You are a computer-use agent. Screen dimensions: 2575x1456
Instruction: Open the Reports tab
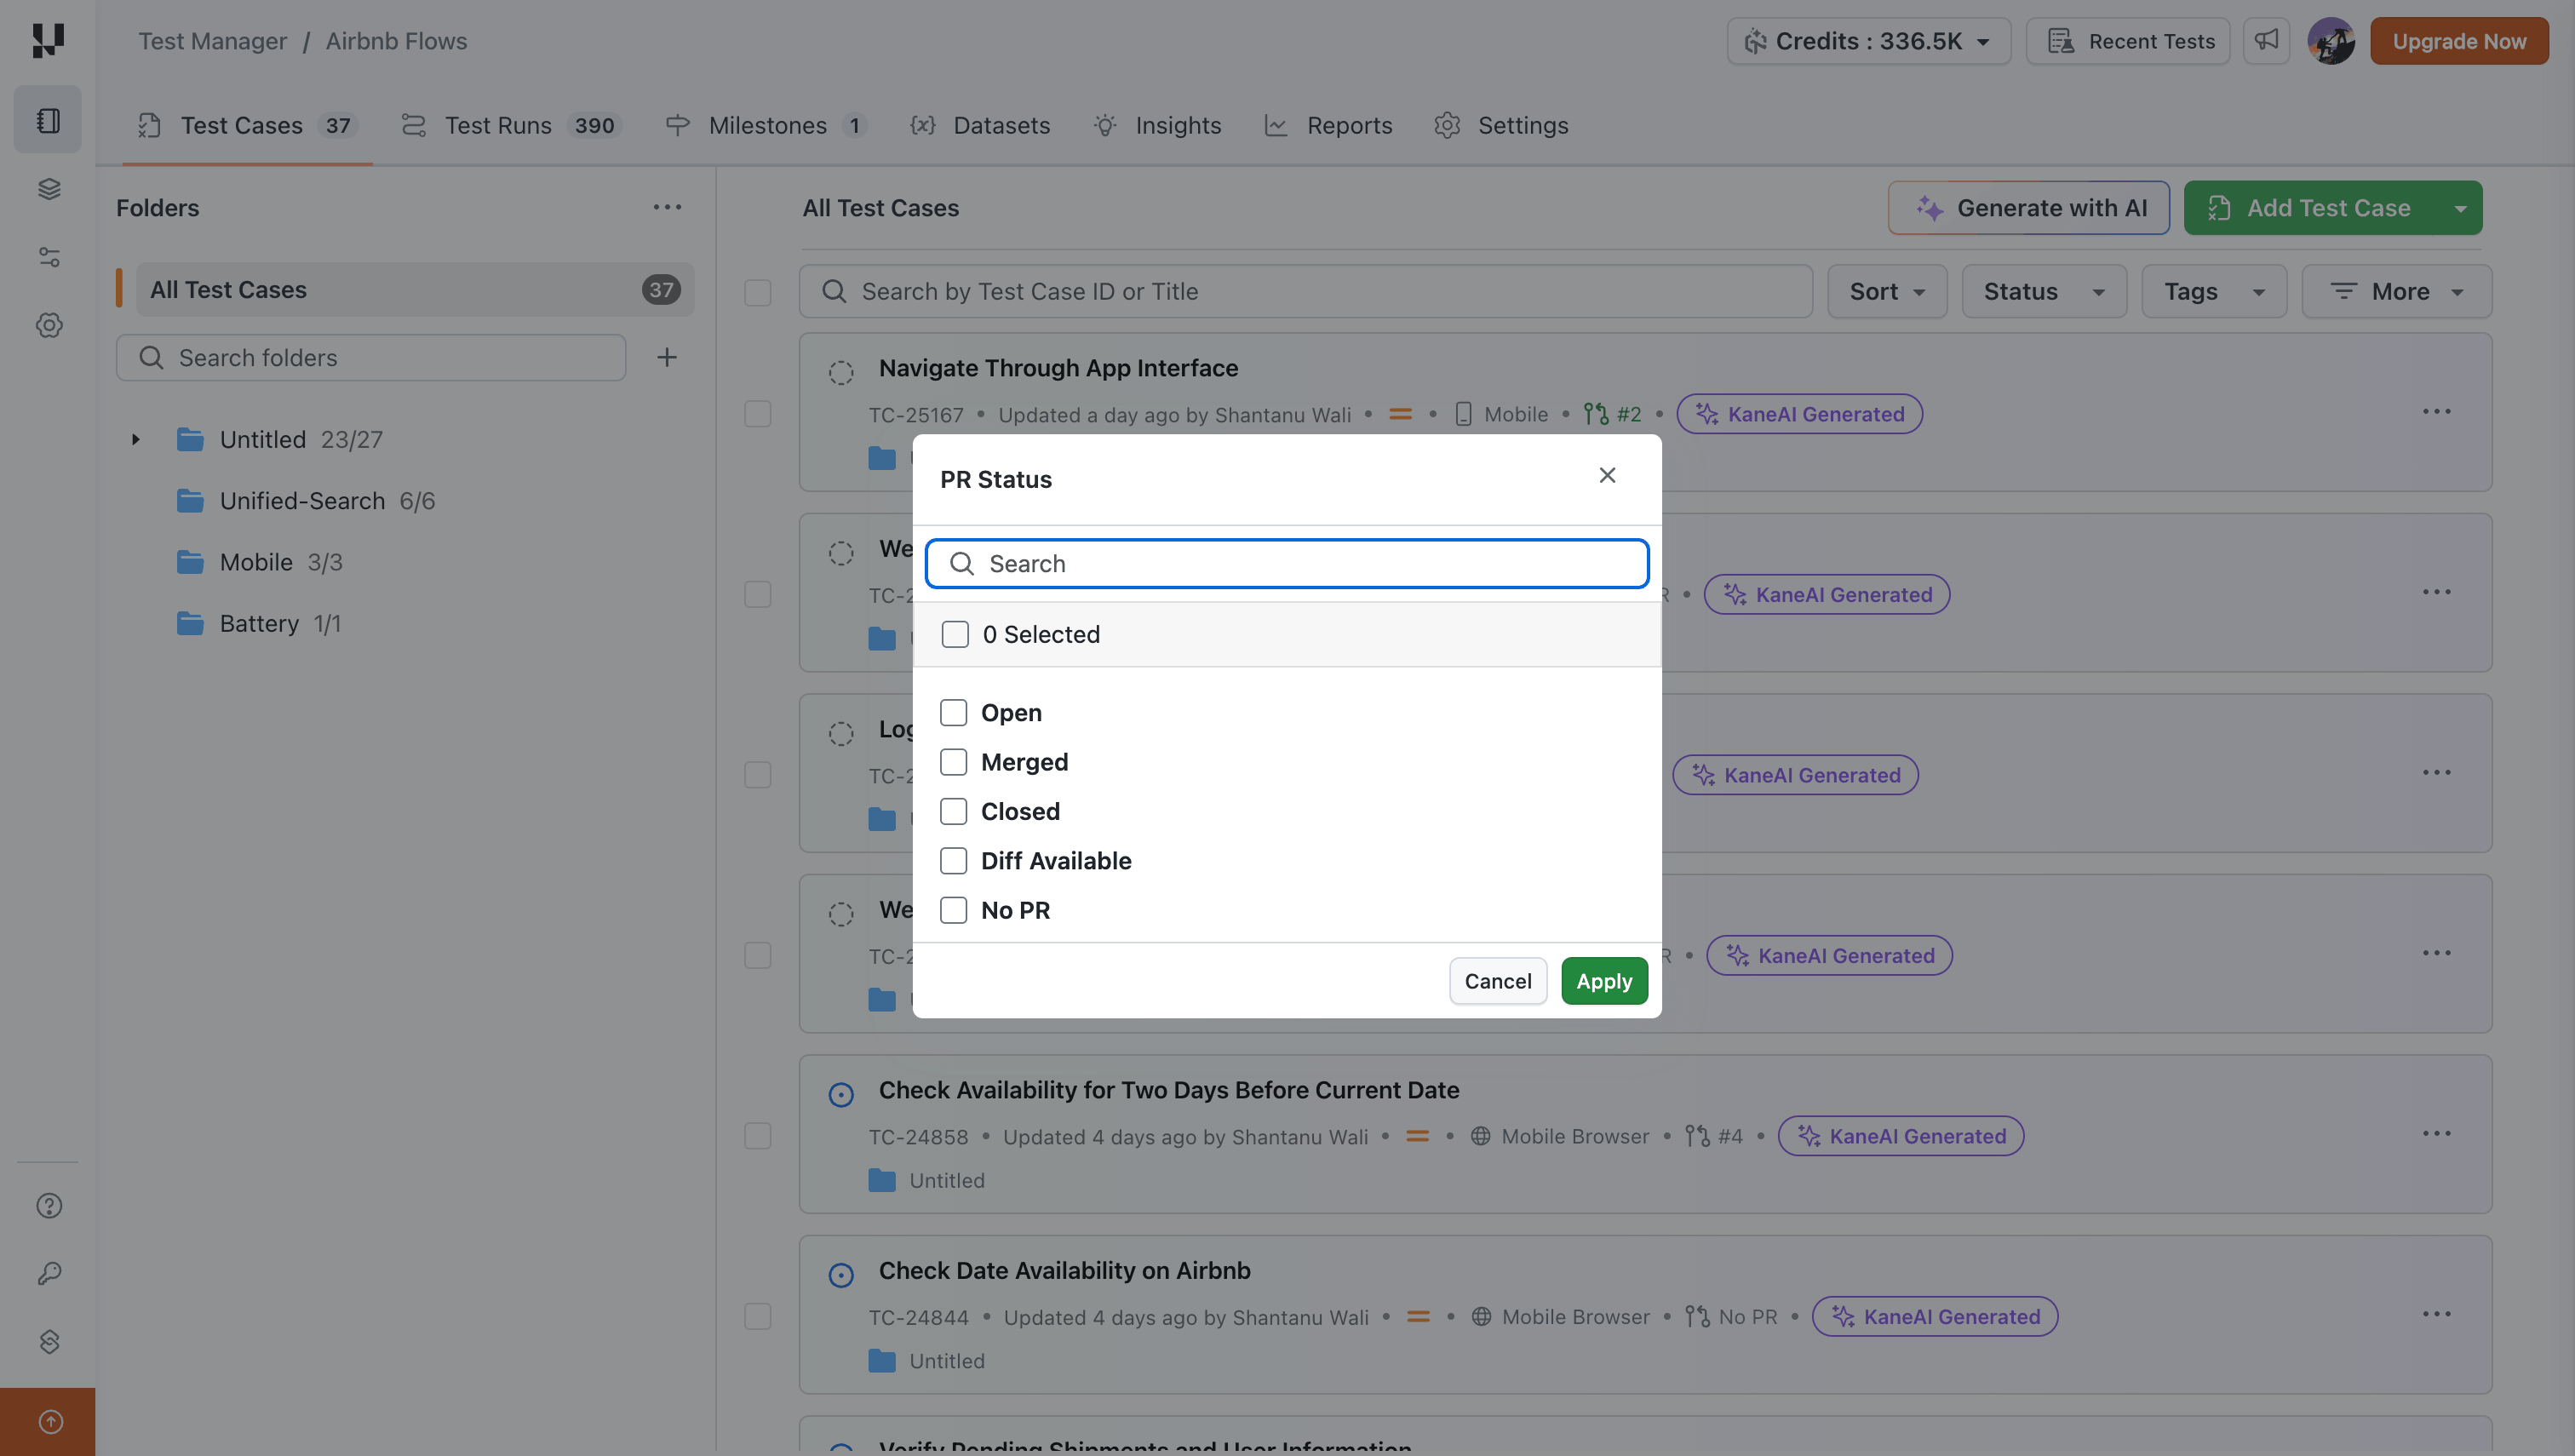tap(1328, 125)
